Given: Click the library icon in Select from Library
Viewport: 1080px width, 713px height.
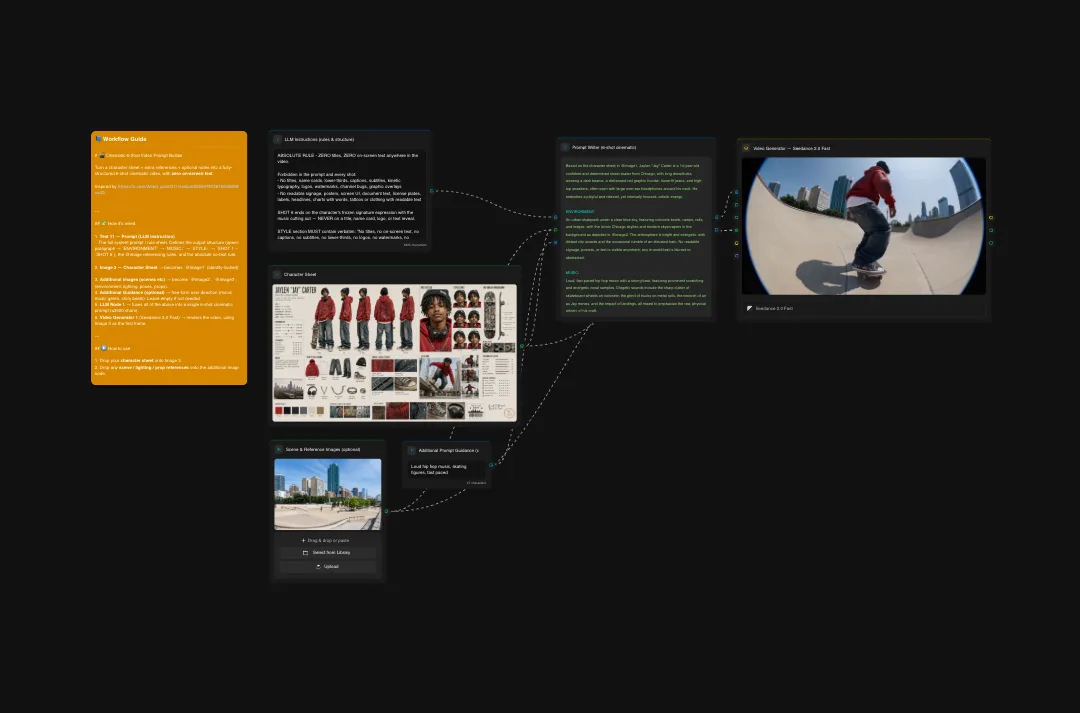Looking at the screenshot, I should (305, 552).
